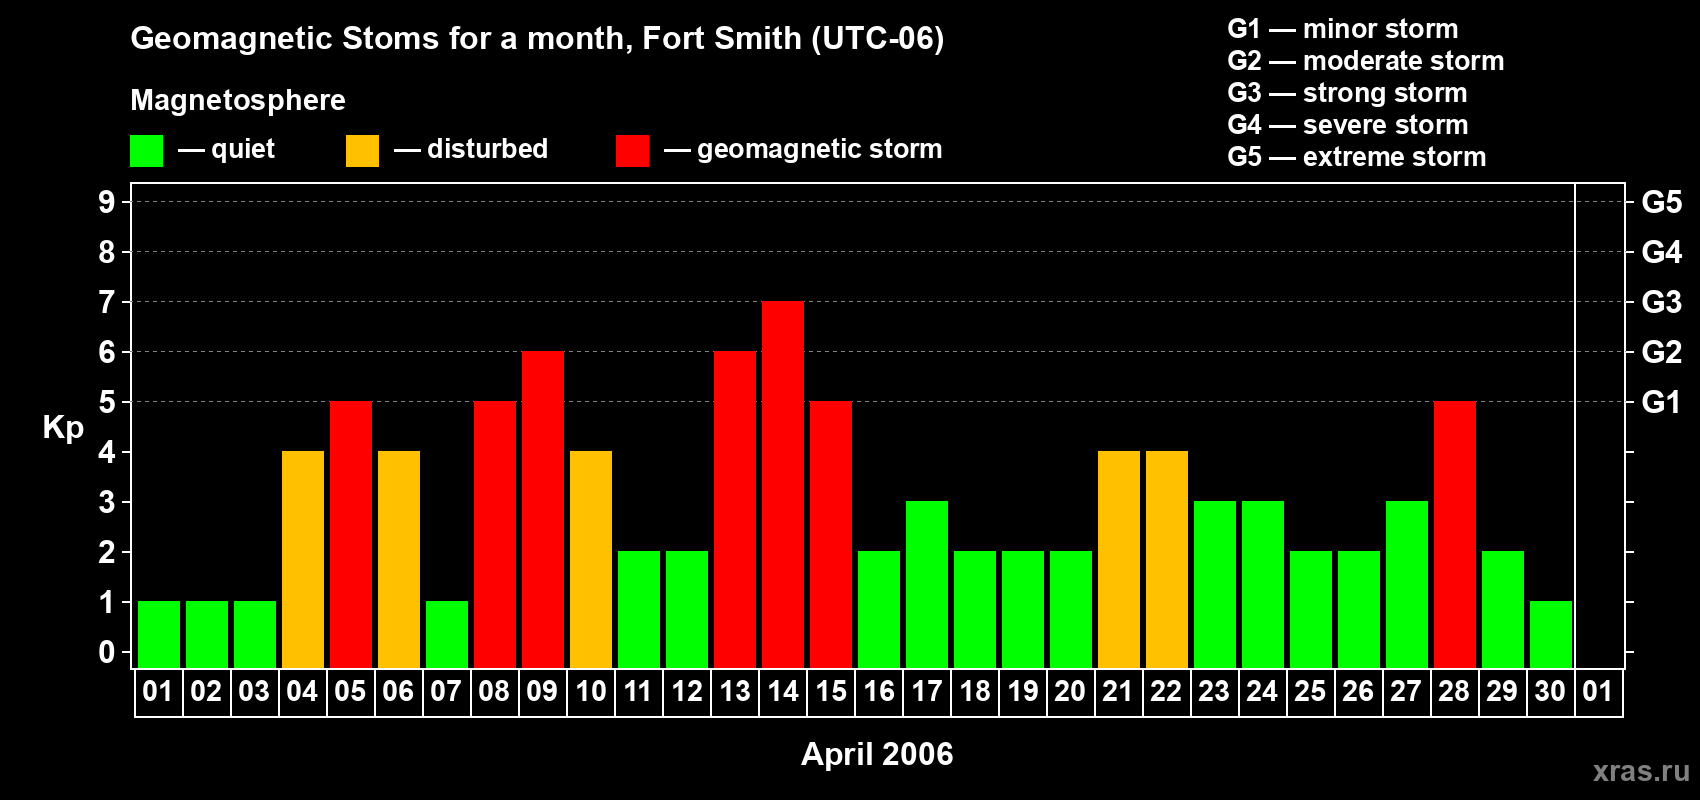This screenshot has height=800, width=1700.
Task: Click the 'G2 — moderate storm' legend line
Action: pyautogui.click(x=1366, y=61)
